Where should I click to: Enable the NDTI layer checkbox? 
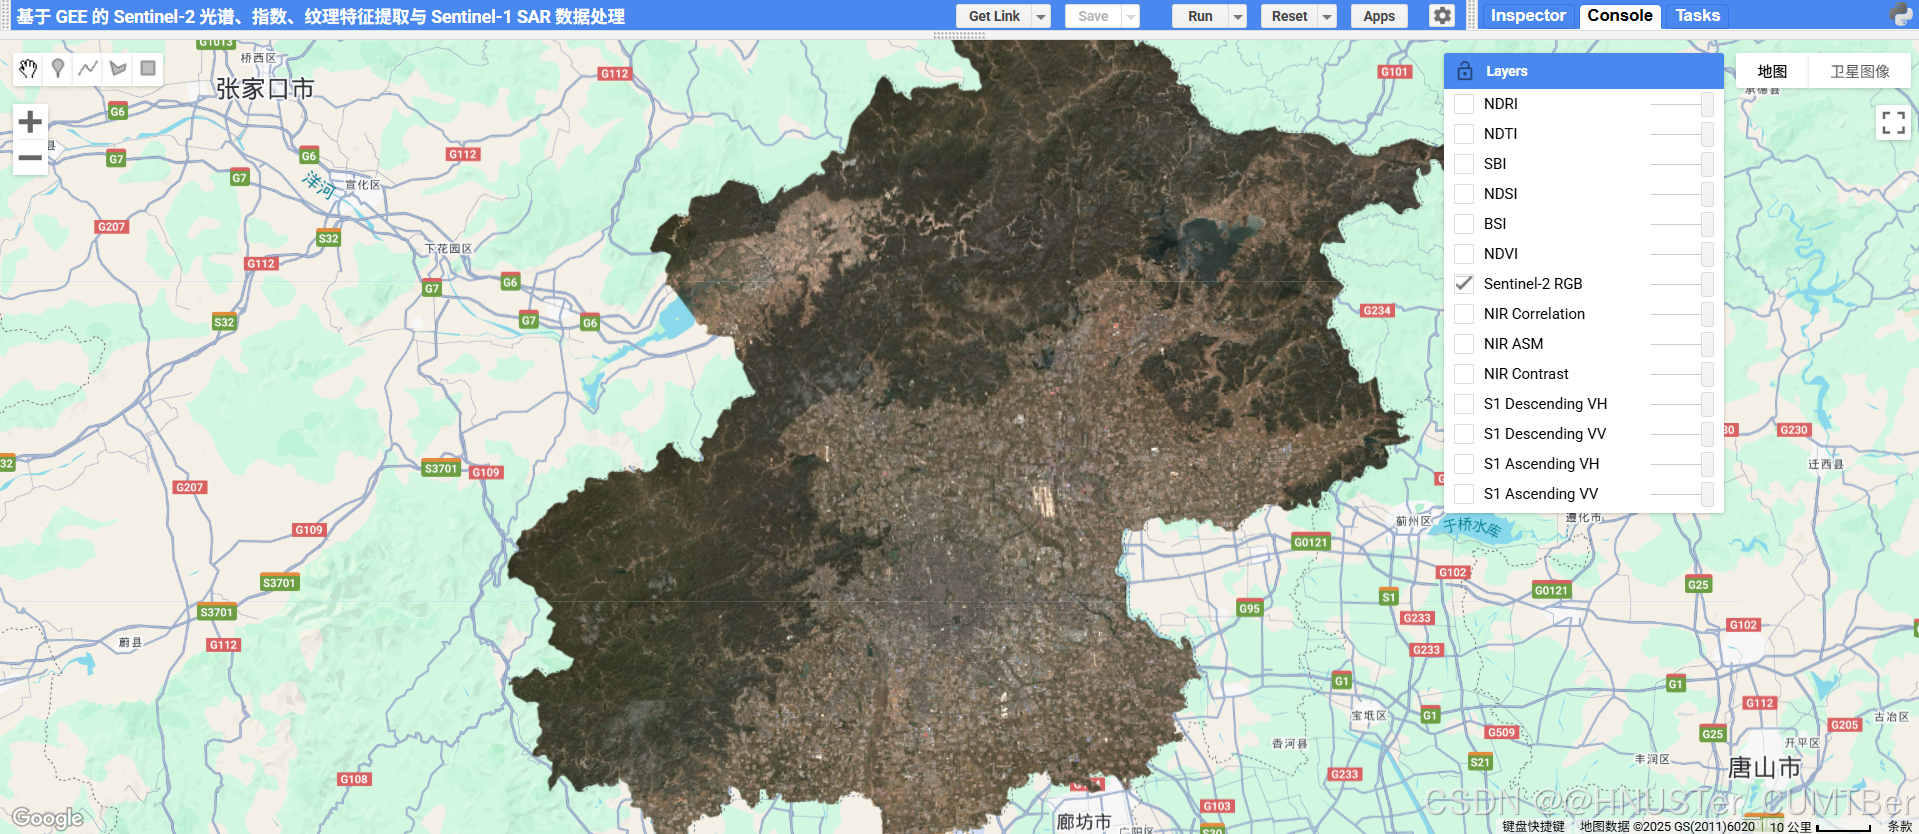pos(1464,134)
